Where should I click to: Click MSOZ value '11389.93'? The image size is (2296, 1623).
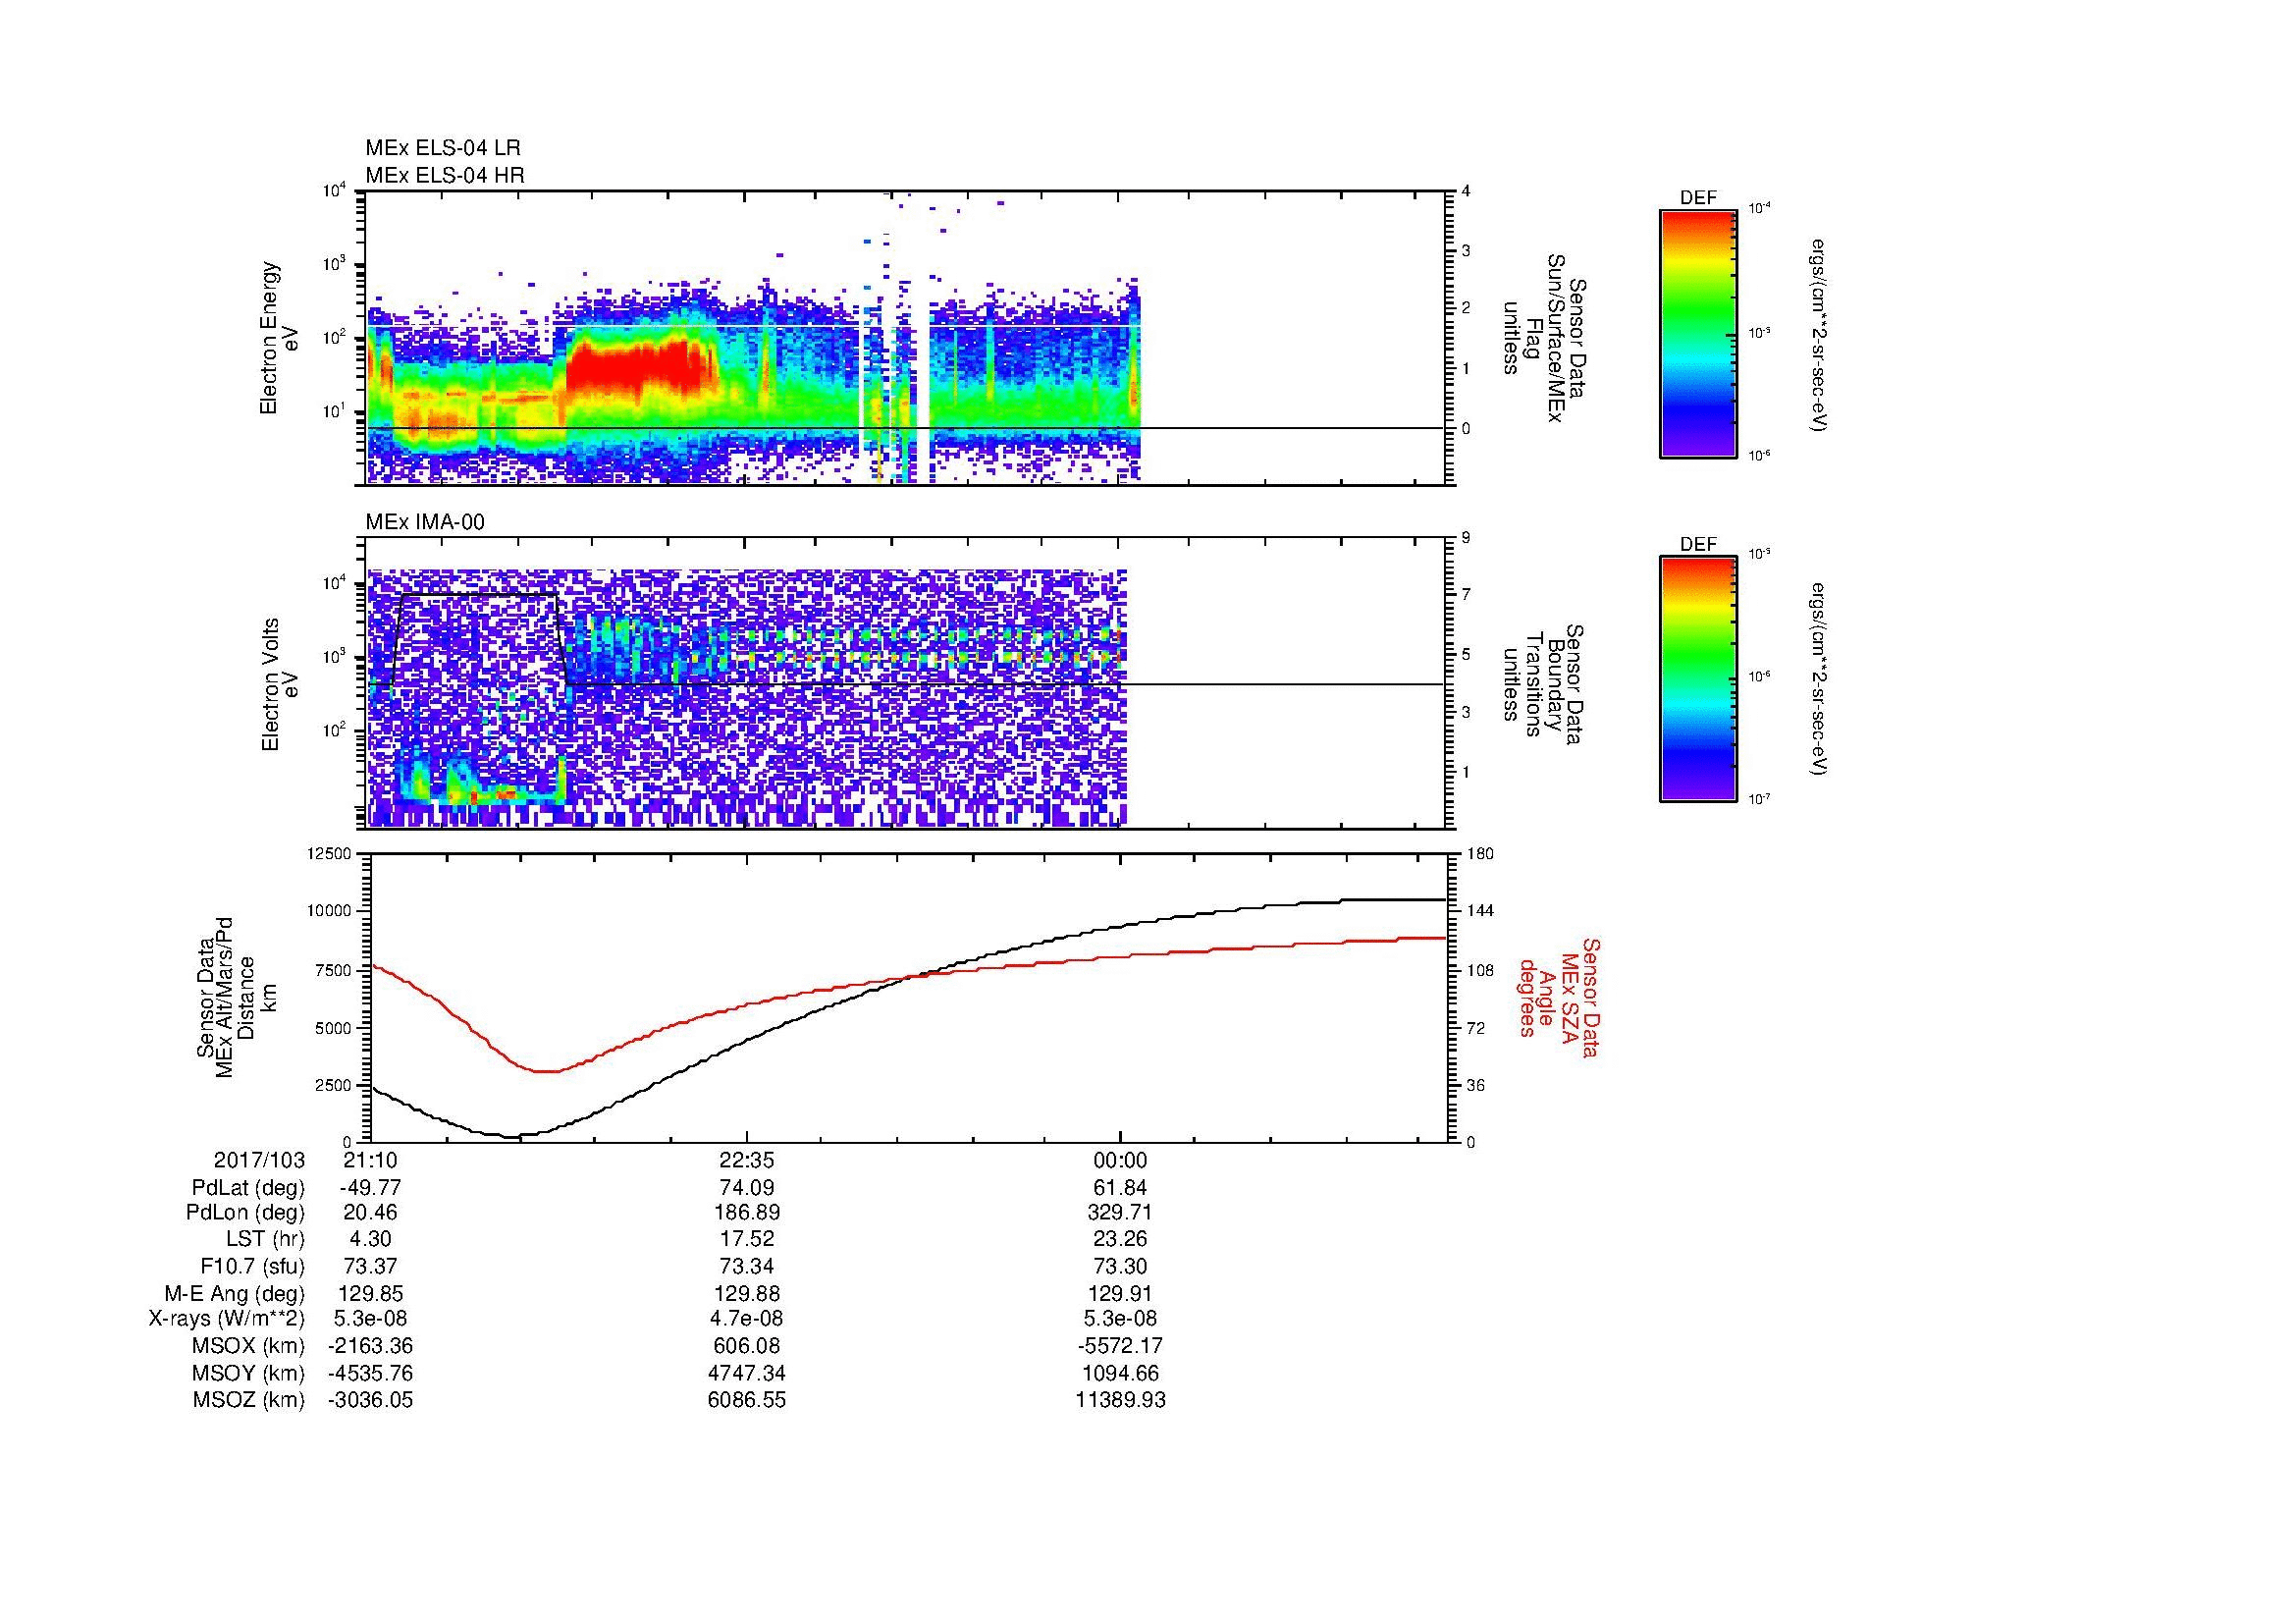1121,1400
